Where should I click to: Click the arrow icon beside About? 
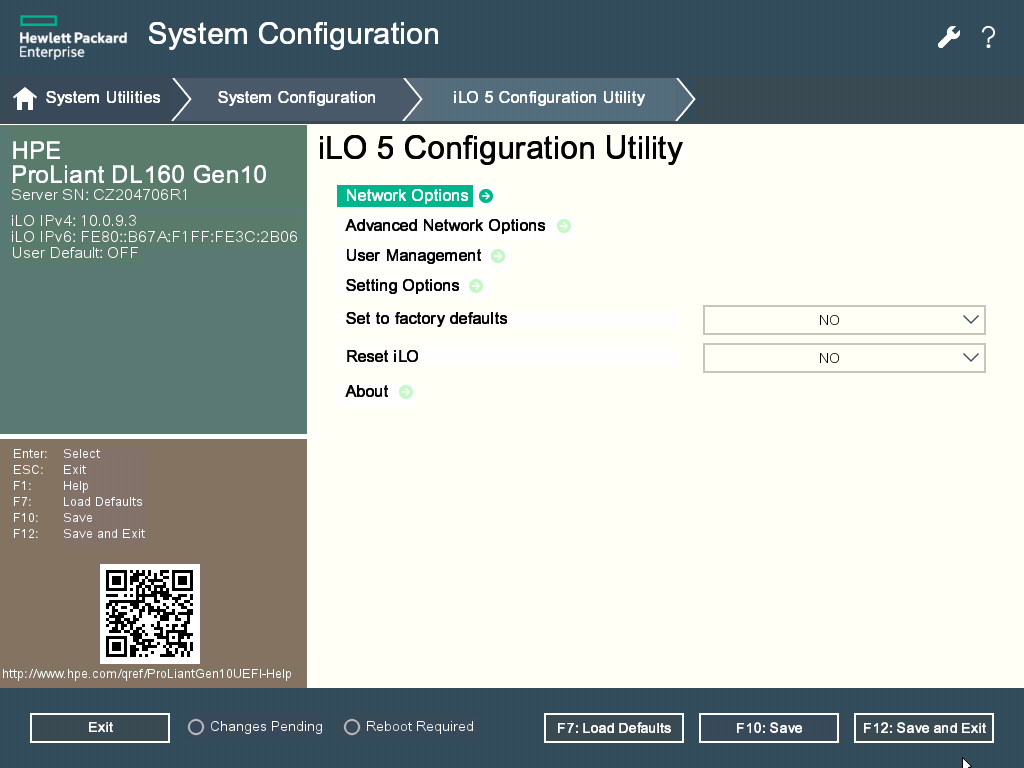pyautogui.click(x=406, y=392)
